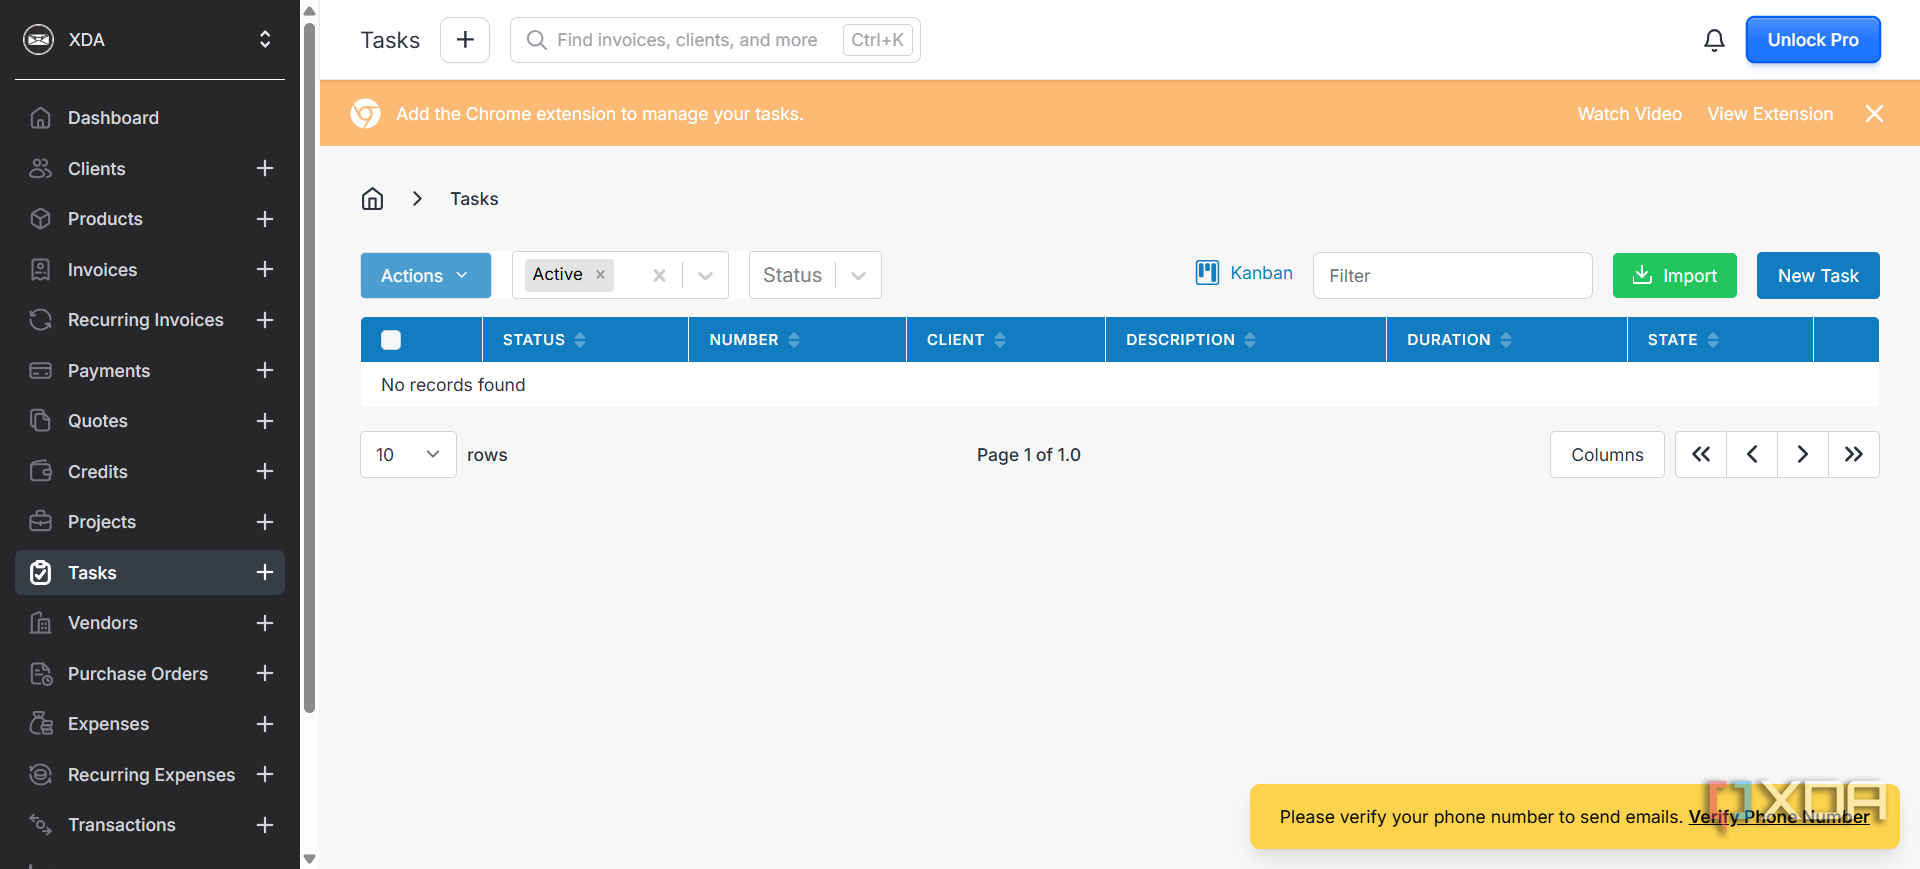This screenshot has width=1920, height=869.
Task: Sort by the Number column
Action: point(754,340)
